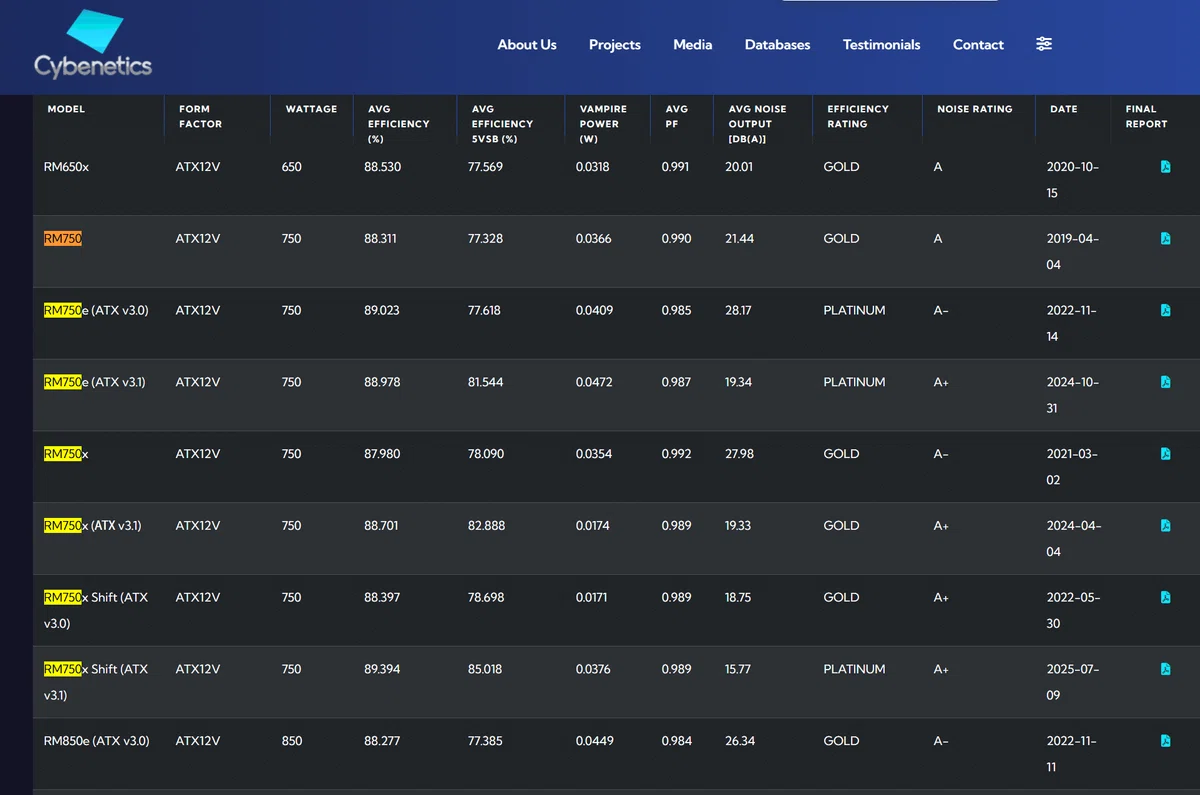Go to the Projects page
The image size is (1200, 795).
tap(615, 45)
